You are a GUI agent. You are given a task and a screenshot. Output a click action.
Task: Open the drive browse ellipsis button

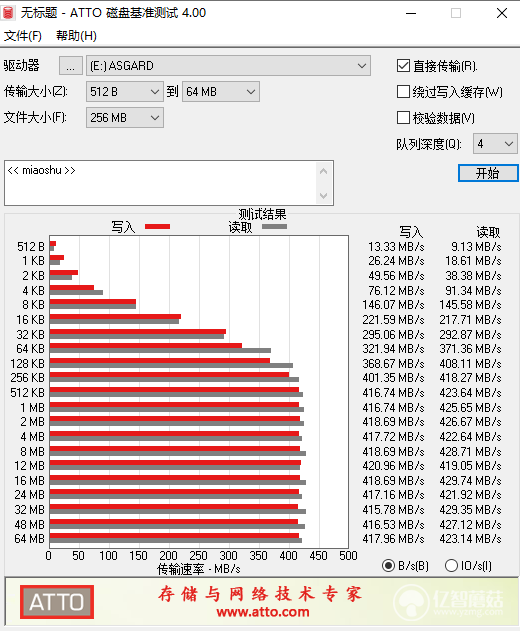(x=71, y=66)
